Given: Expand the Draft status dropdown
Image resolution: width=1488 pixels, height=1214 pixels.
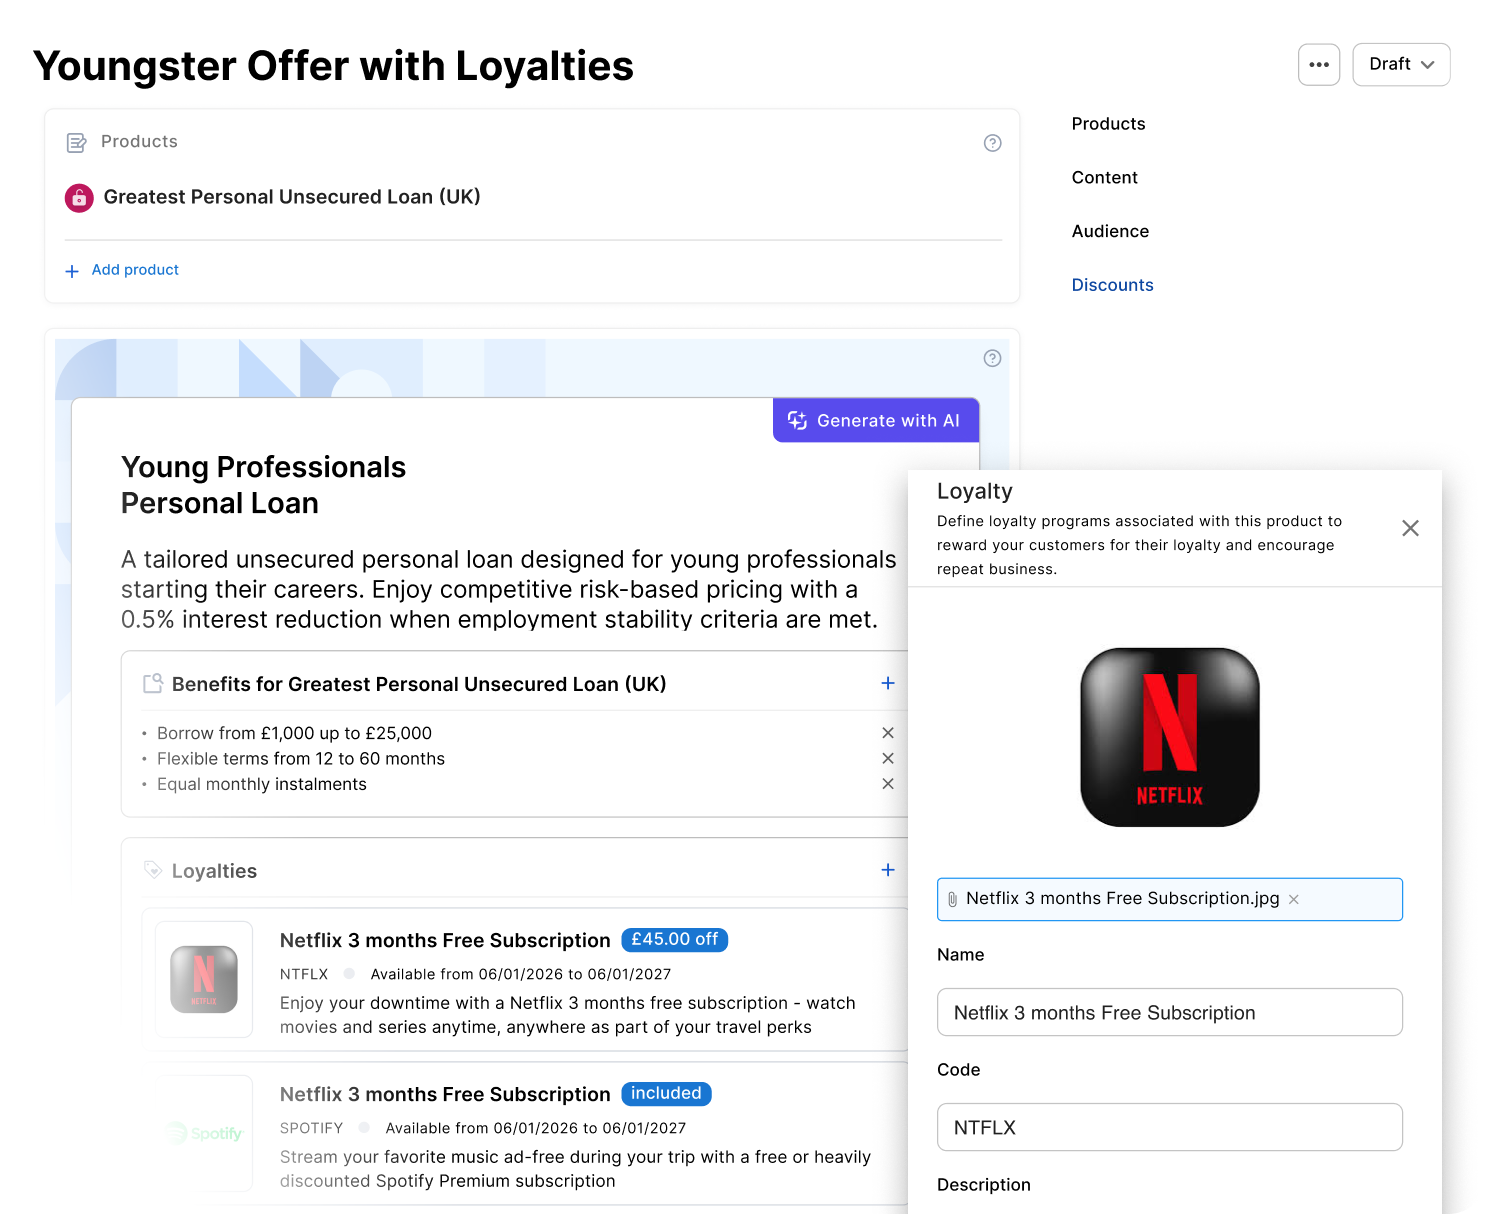Looking at the screenshot, I should [1400, 65].
